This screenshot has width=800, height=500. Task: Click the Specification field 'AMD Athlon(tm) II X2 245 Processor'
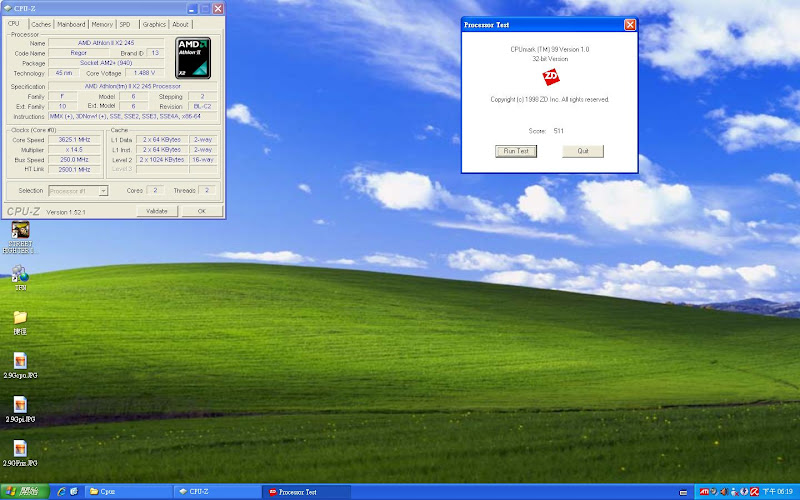pyautogui.click(x=133, y=86)
